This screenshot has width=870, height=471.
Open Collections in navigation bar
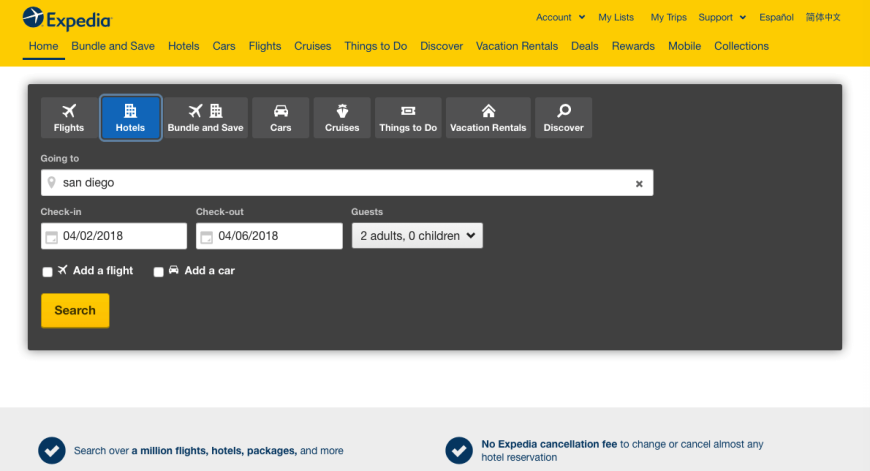click(741, 46)
